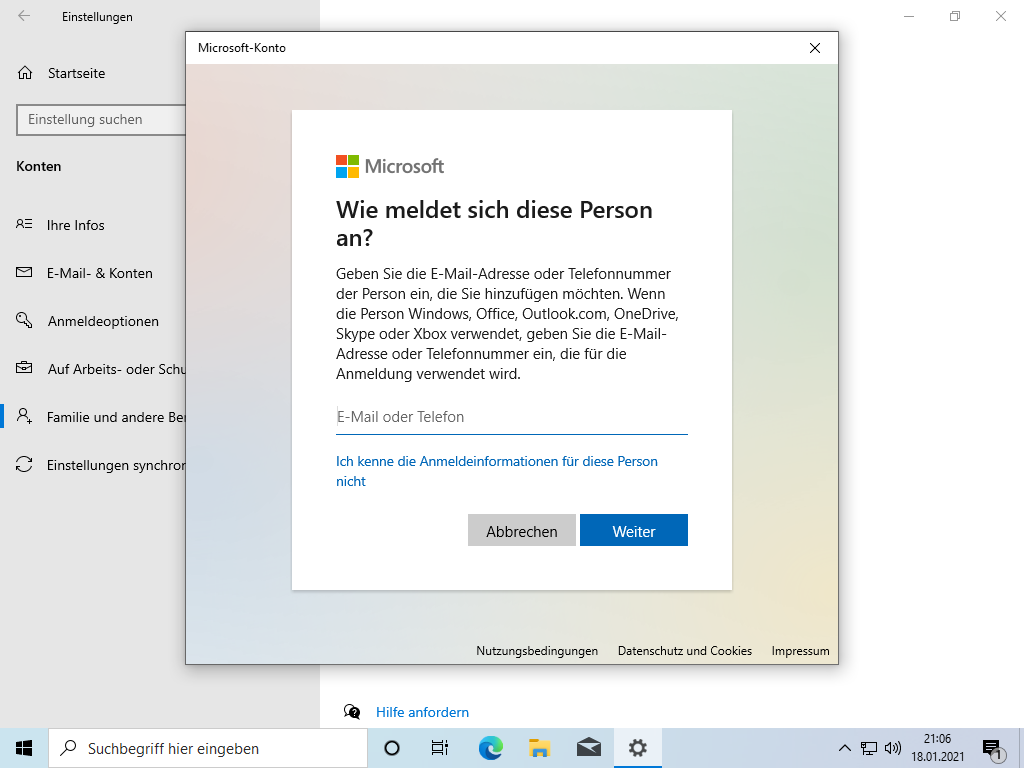Open E-Mail- & Konten settings

tap(99, 274)
